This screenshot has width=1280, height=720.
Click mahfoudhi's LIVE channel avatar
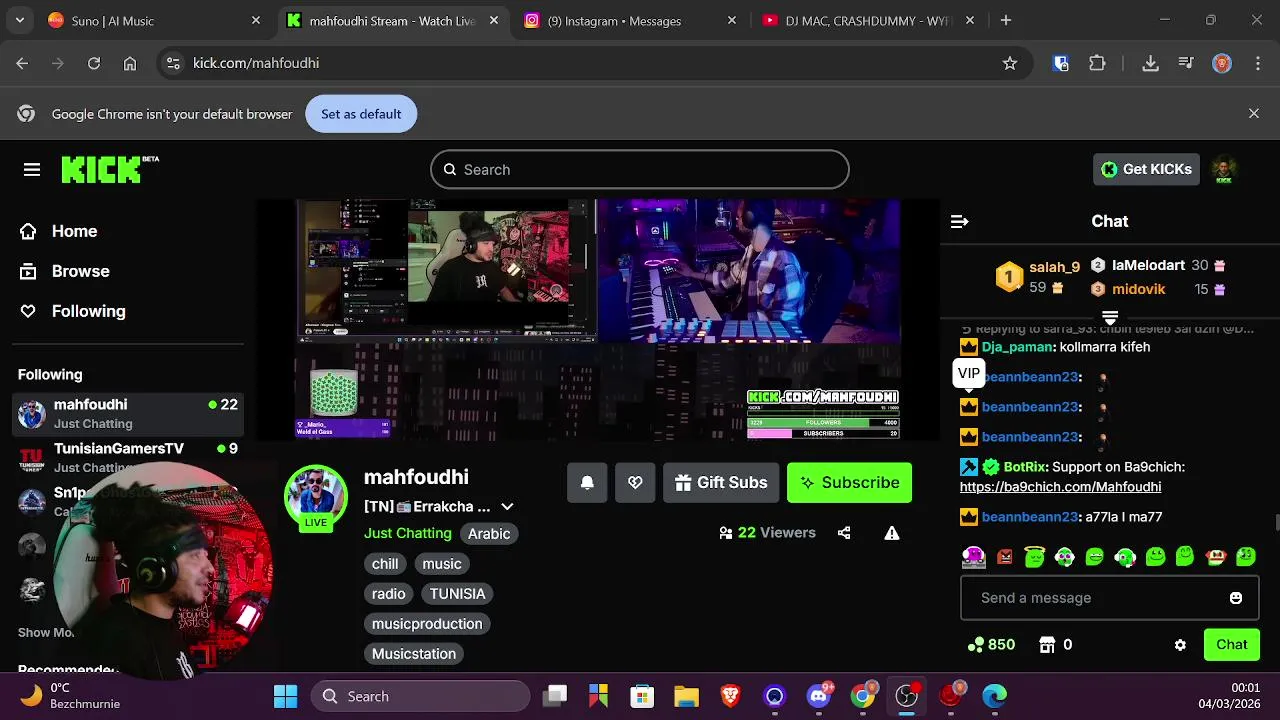[316, 496]
